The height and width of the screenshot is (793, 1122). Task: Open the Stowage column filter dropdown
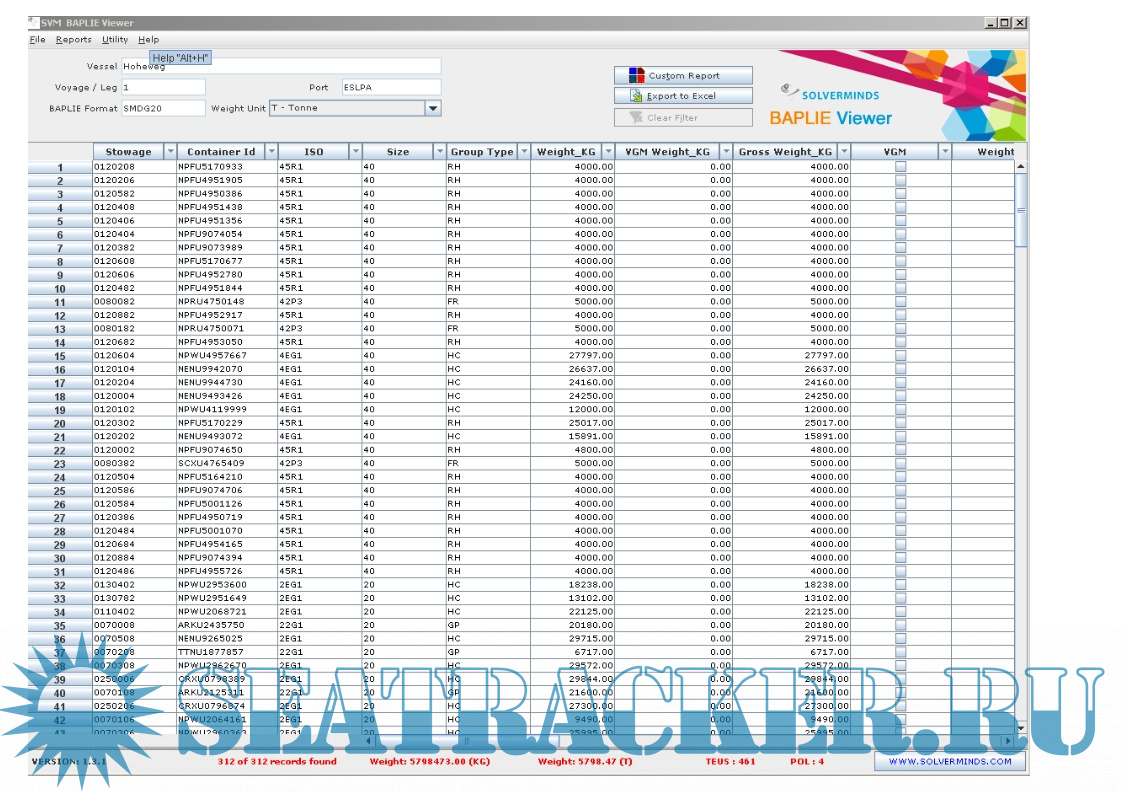point(170,152)
